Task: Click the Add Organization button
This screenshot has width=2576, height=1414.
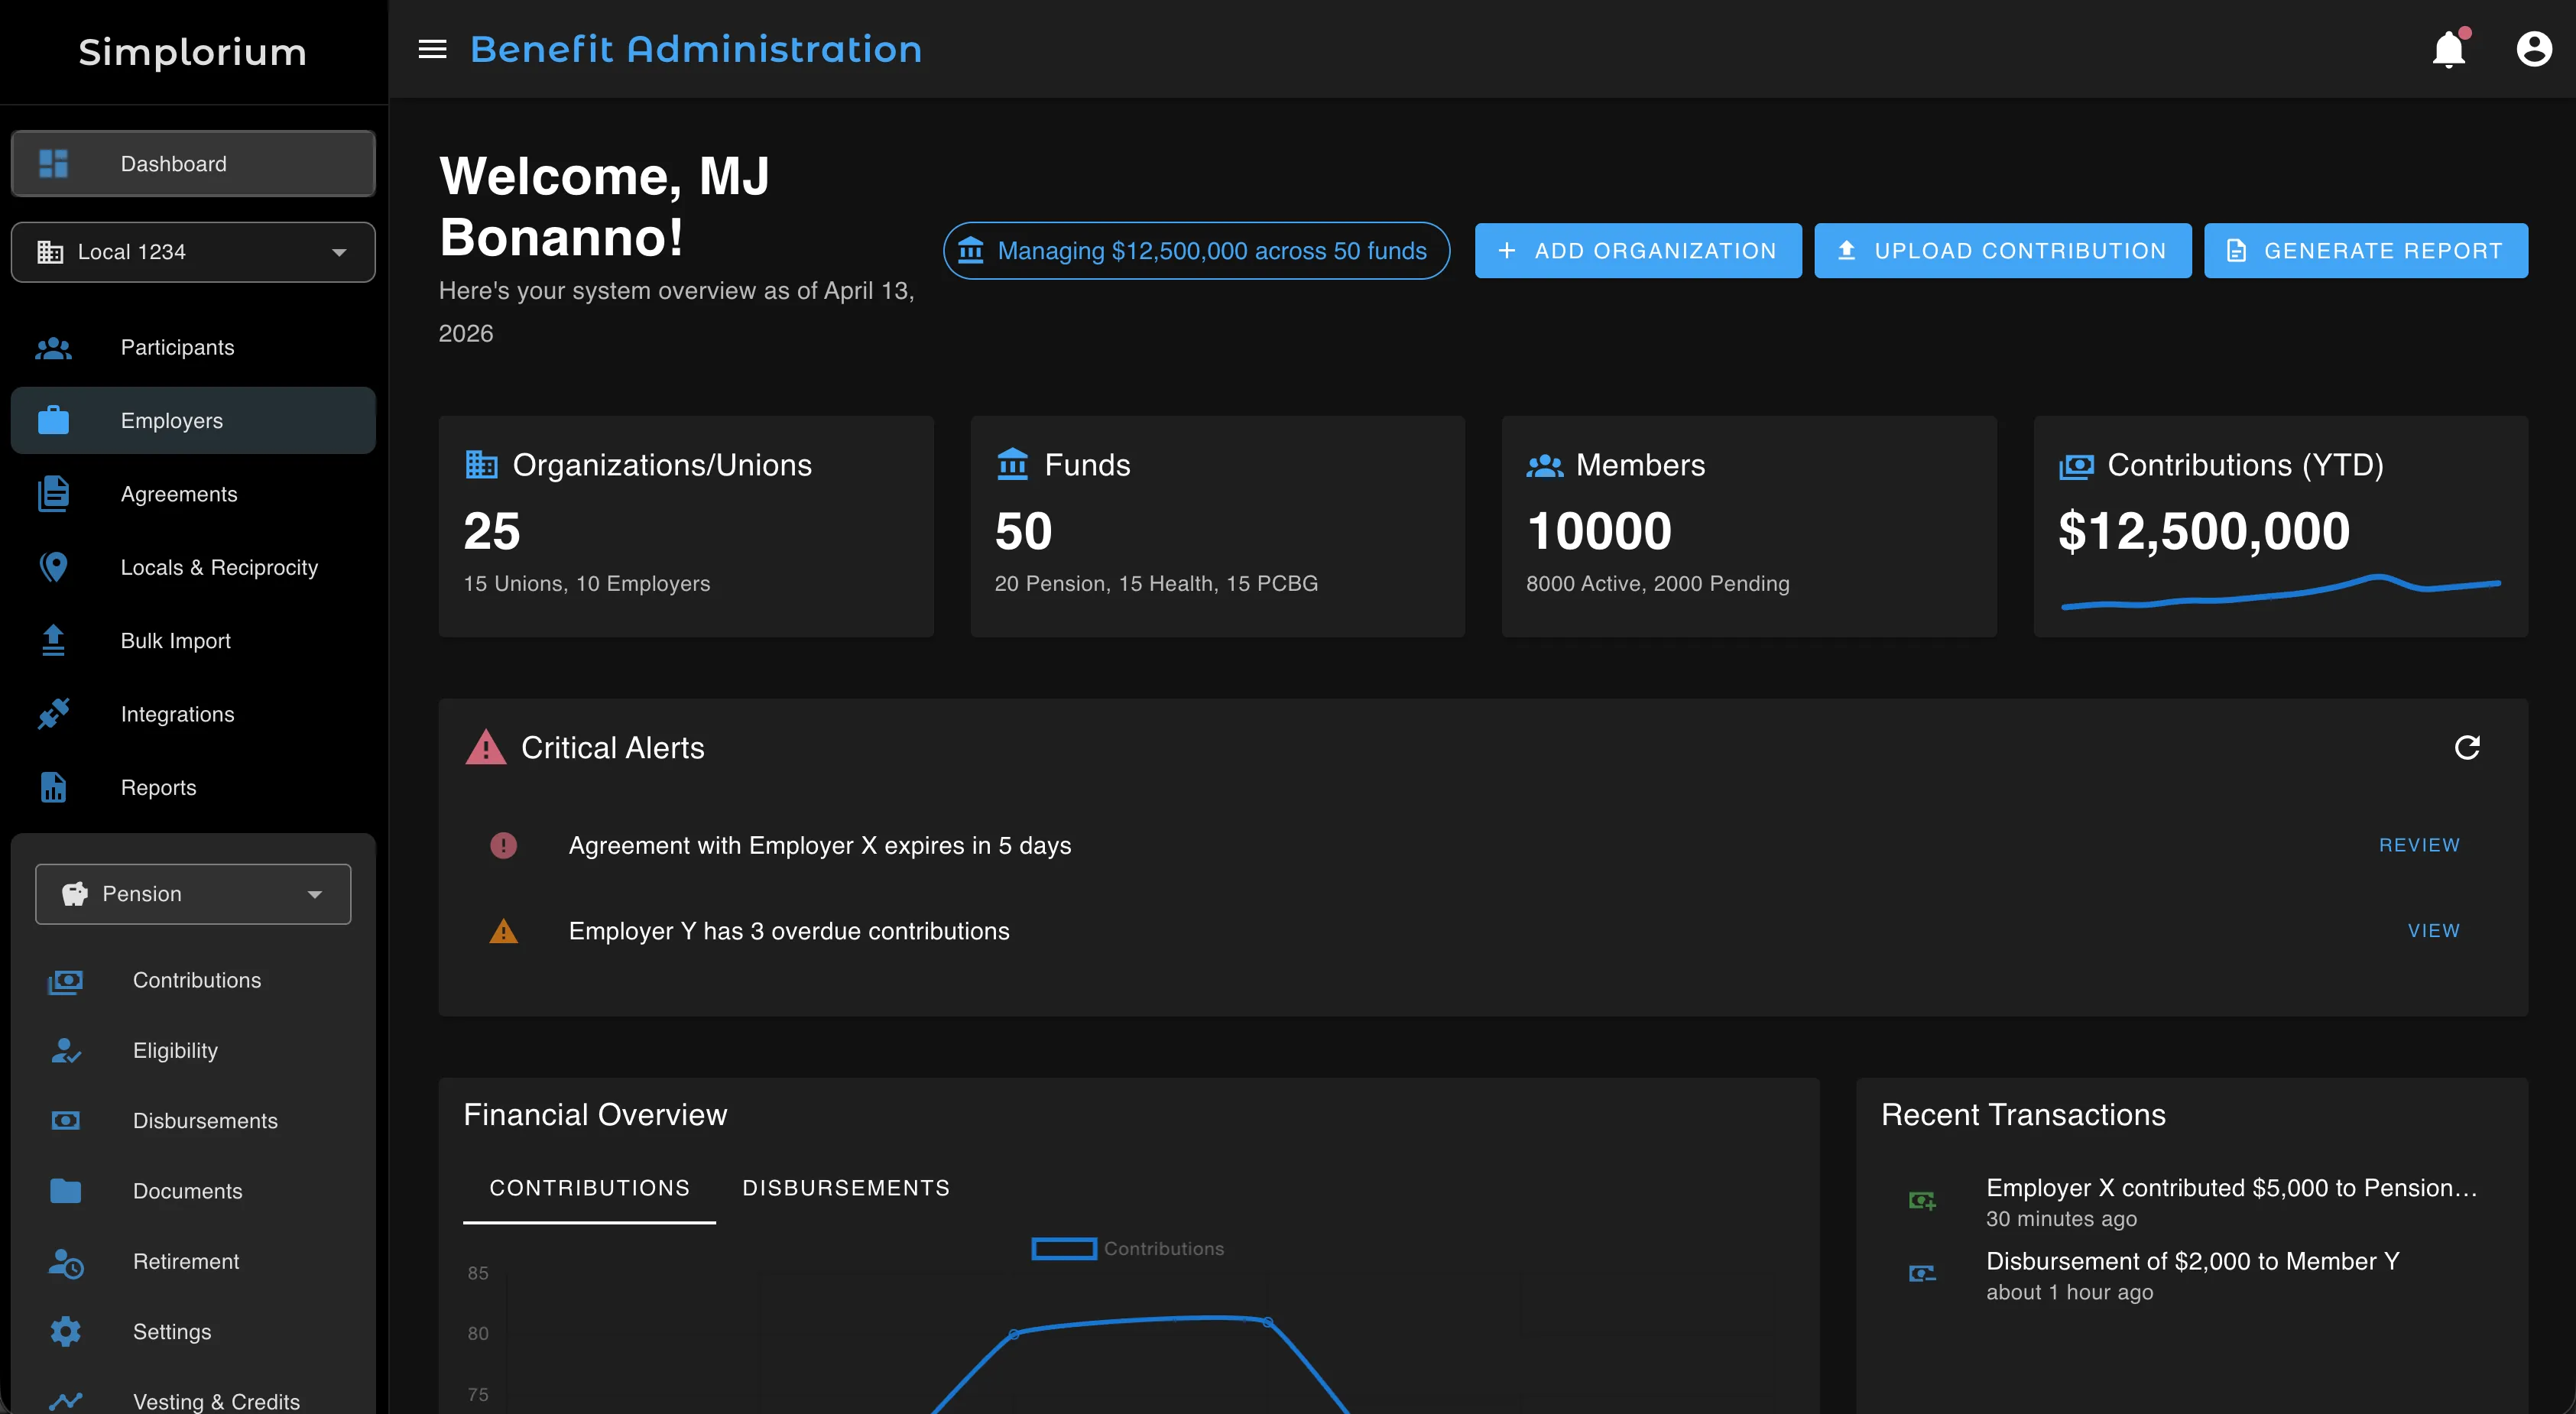Action: pyautogui.click(x=1637, y=251)
